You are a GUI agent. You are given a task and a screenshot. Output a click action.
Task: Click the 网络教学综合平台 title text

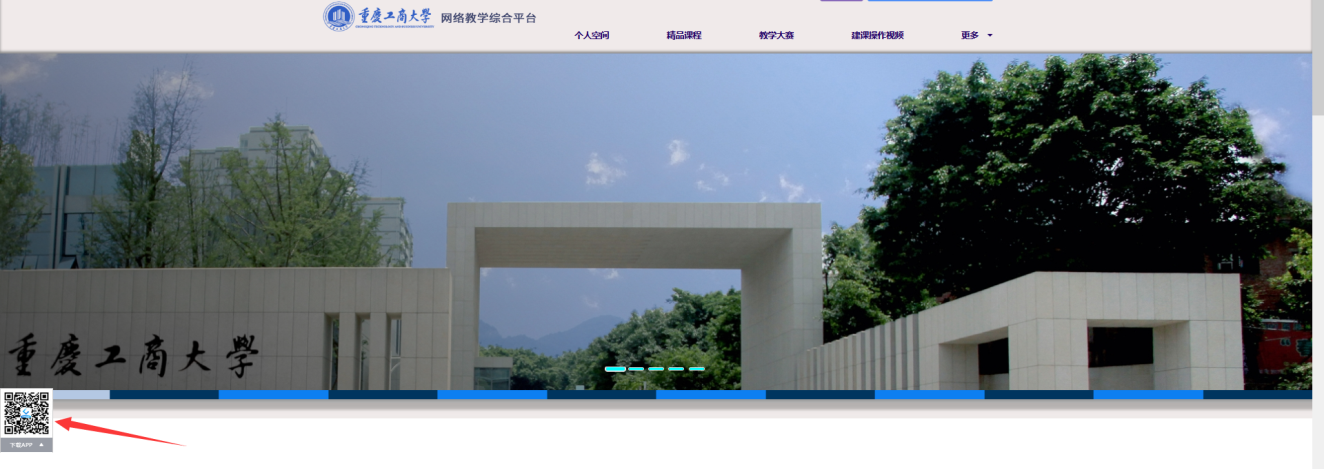tap(488, 18)
